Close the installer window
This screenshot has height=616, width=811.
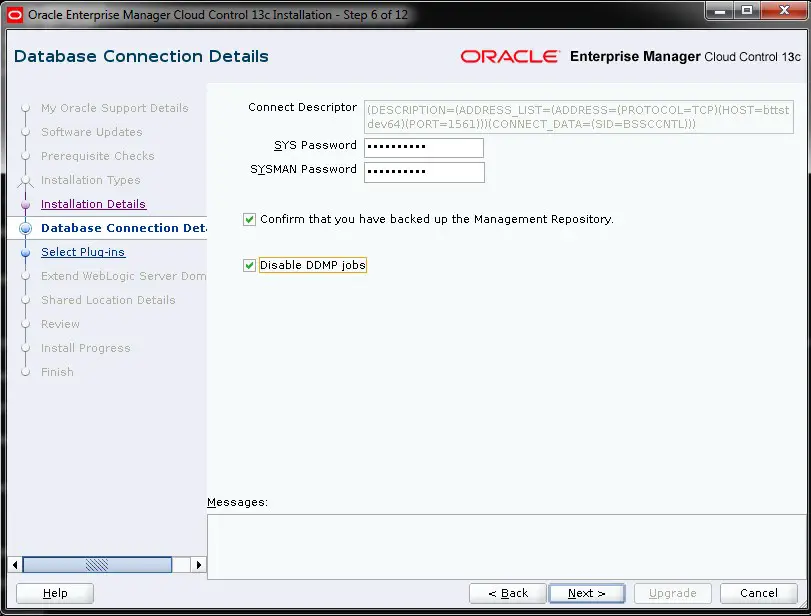point(784,10)
